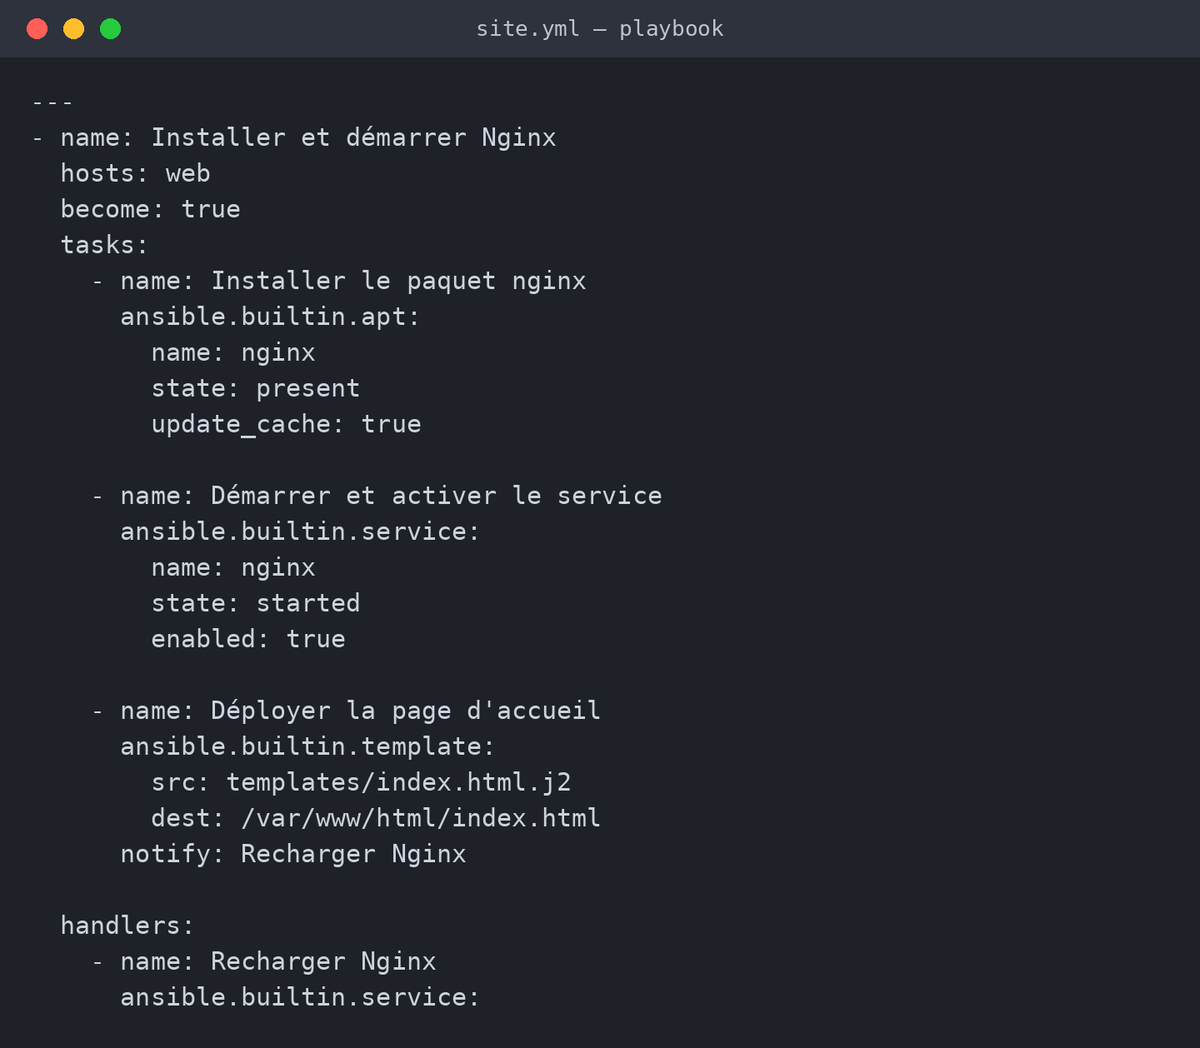Click the "src: templates/index.html.j2" line

pos(361,783)
